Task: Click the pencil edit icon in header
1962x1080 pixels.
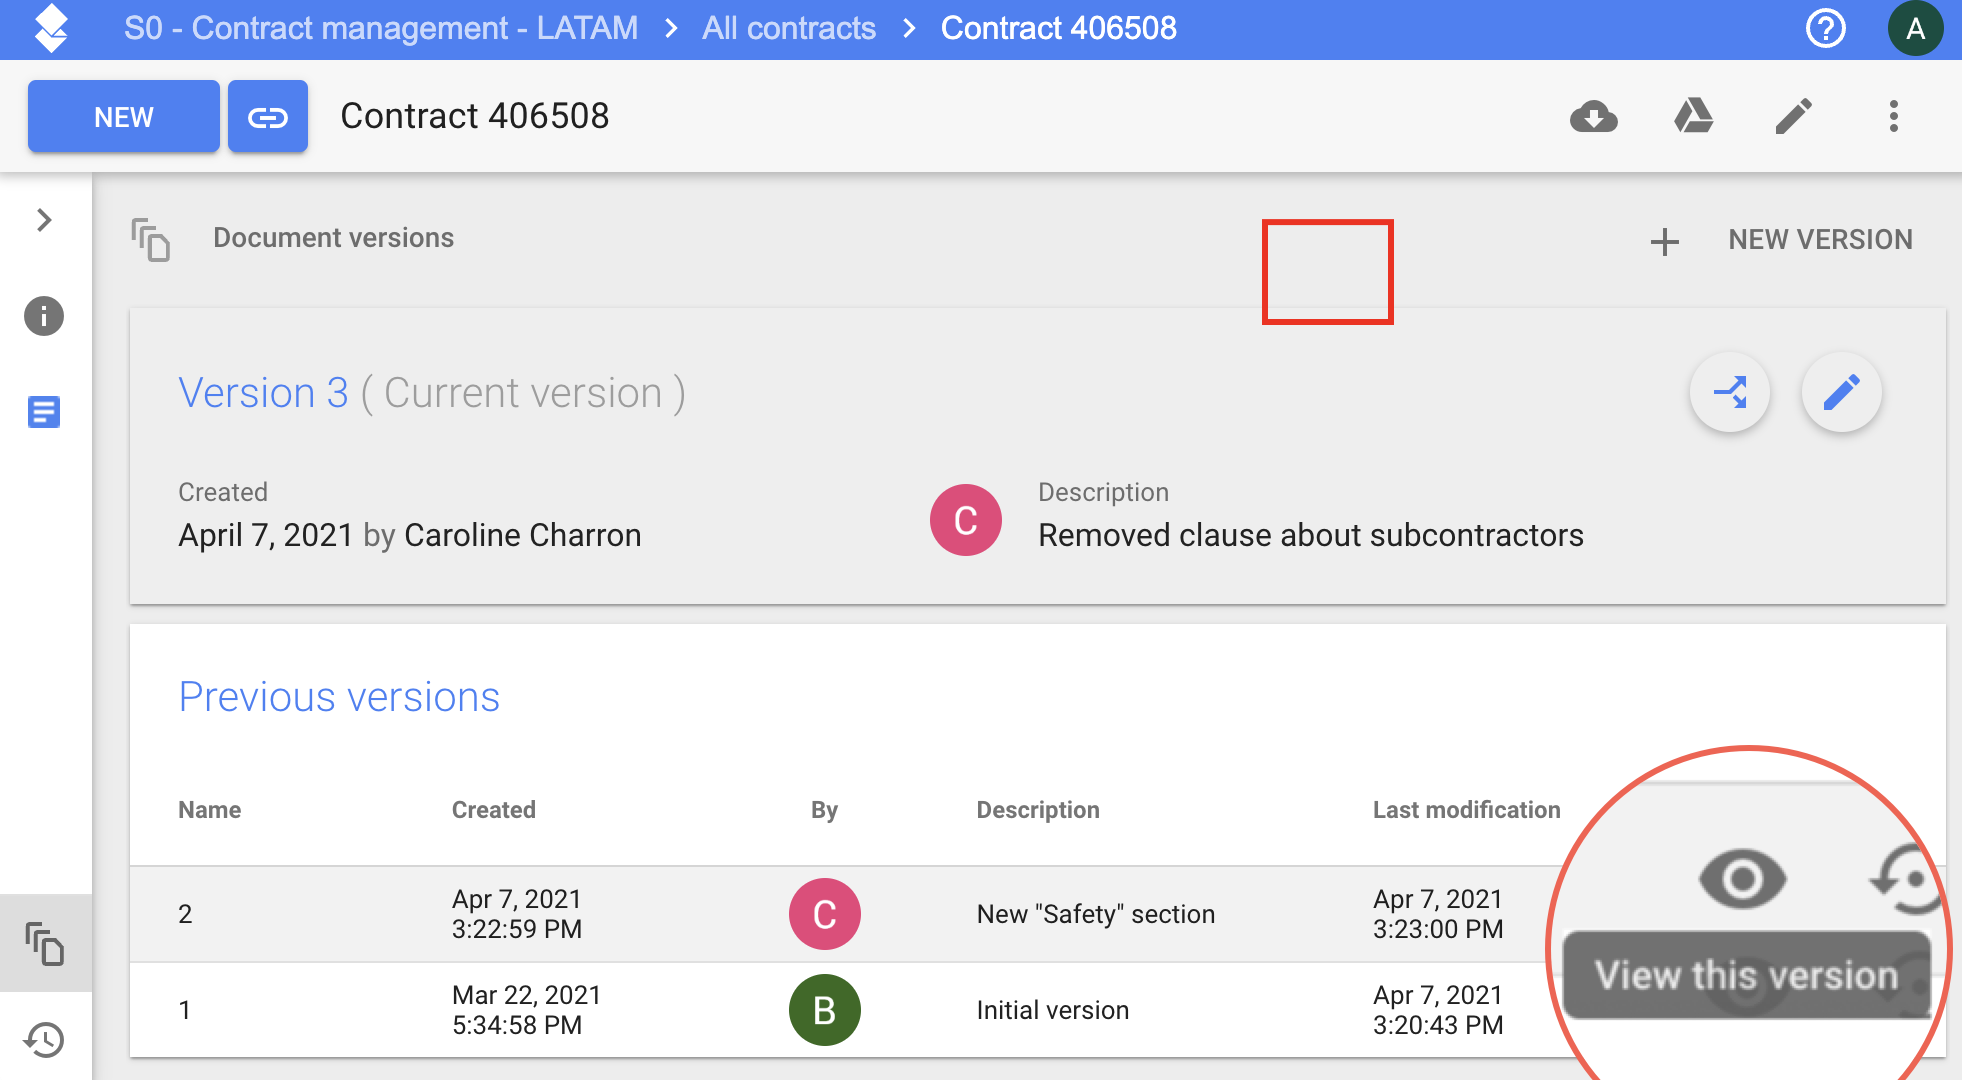Action: click(1793, 117)
